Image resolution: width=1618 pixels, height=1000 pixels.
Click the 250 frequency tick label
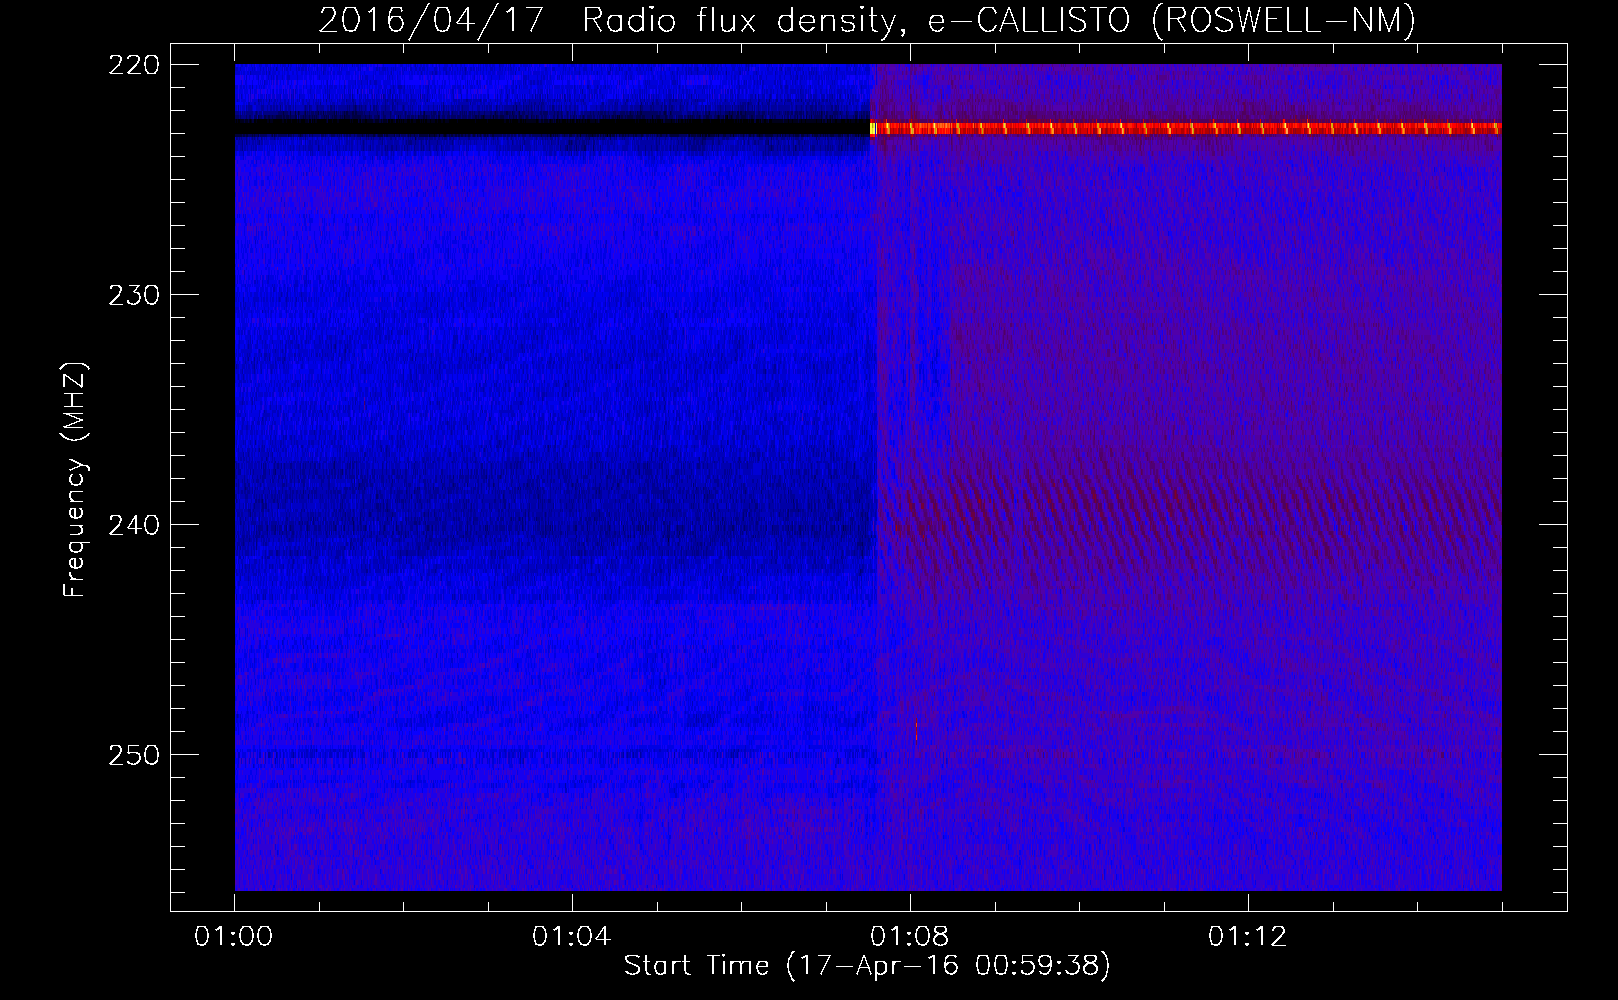coord(133,755)
